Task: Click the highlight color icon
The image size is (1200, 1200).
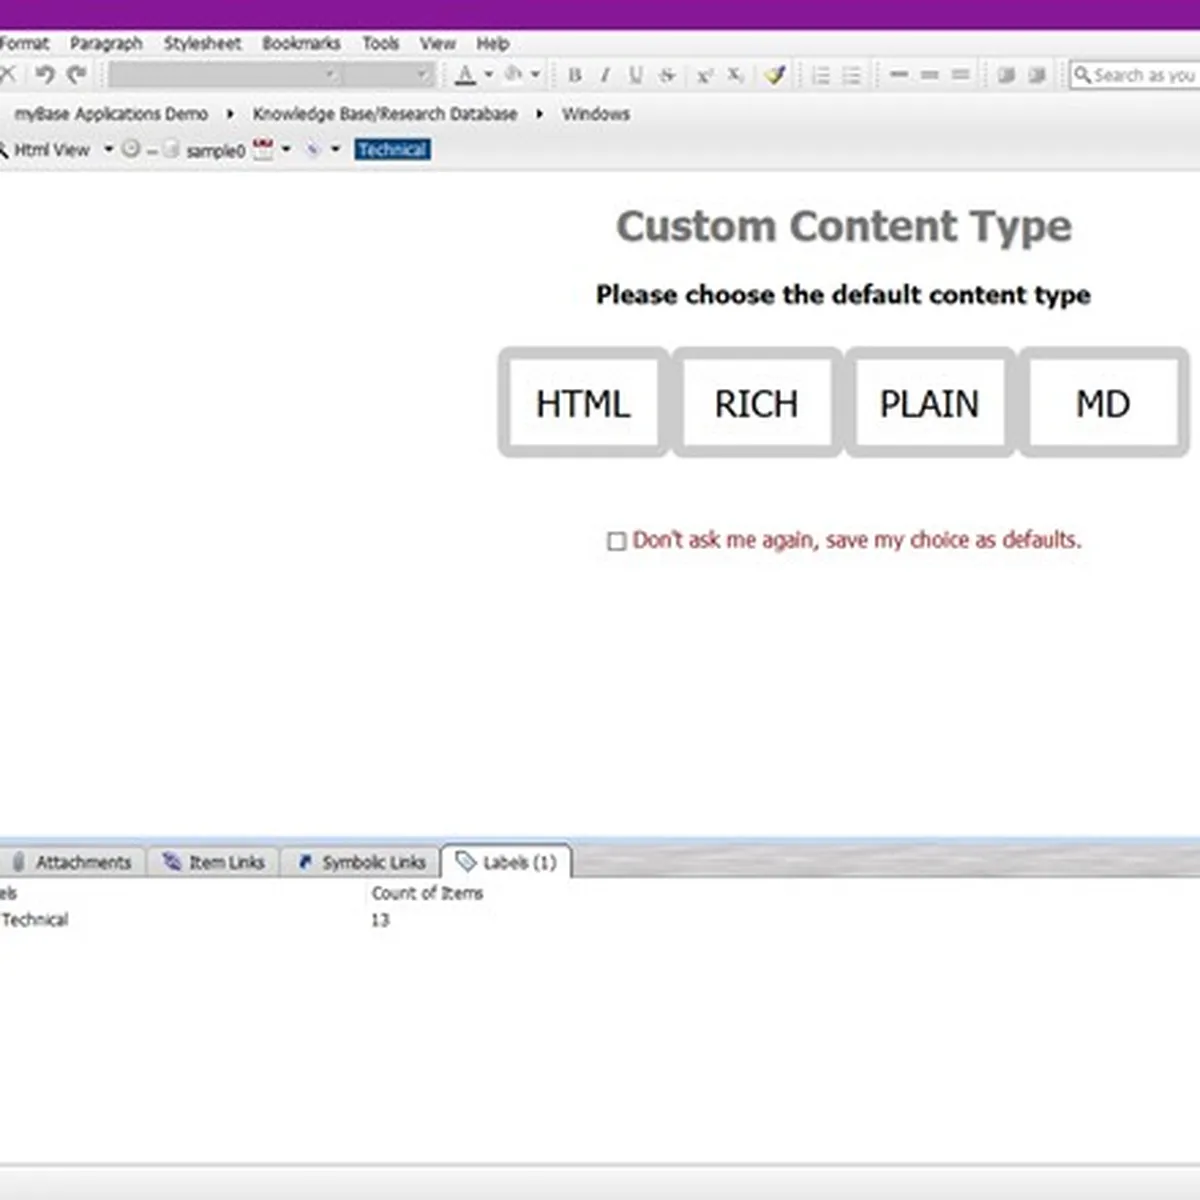Action: click(x=513, y=74)
